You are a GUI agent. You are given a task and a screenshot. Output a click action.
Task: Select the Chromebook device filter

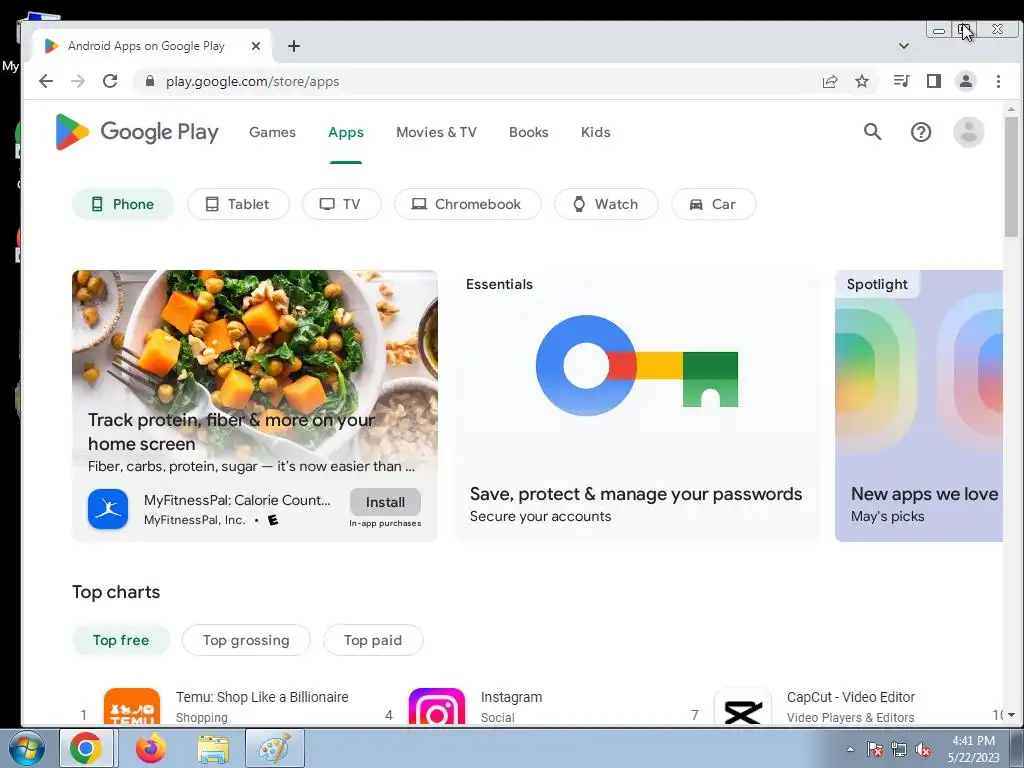pos(468,204)
